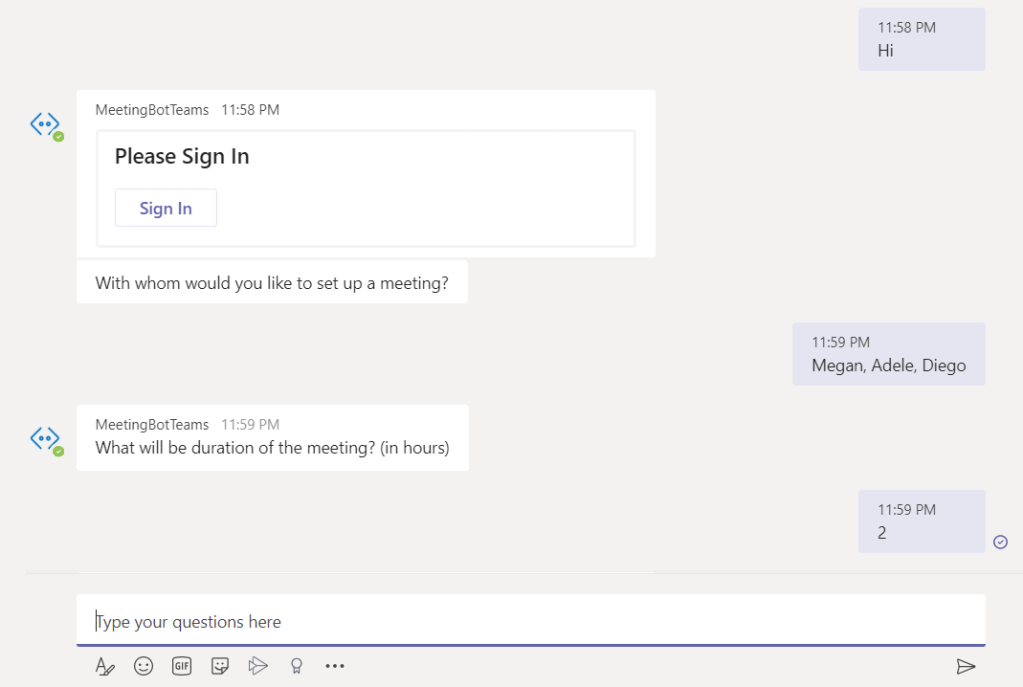Click the MeetingBotTeams name above the Sign In card
This screenshot has width=1023, height=687.
(x=152, y=110)
